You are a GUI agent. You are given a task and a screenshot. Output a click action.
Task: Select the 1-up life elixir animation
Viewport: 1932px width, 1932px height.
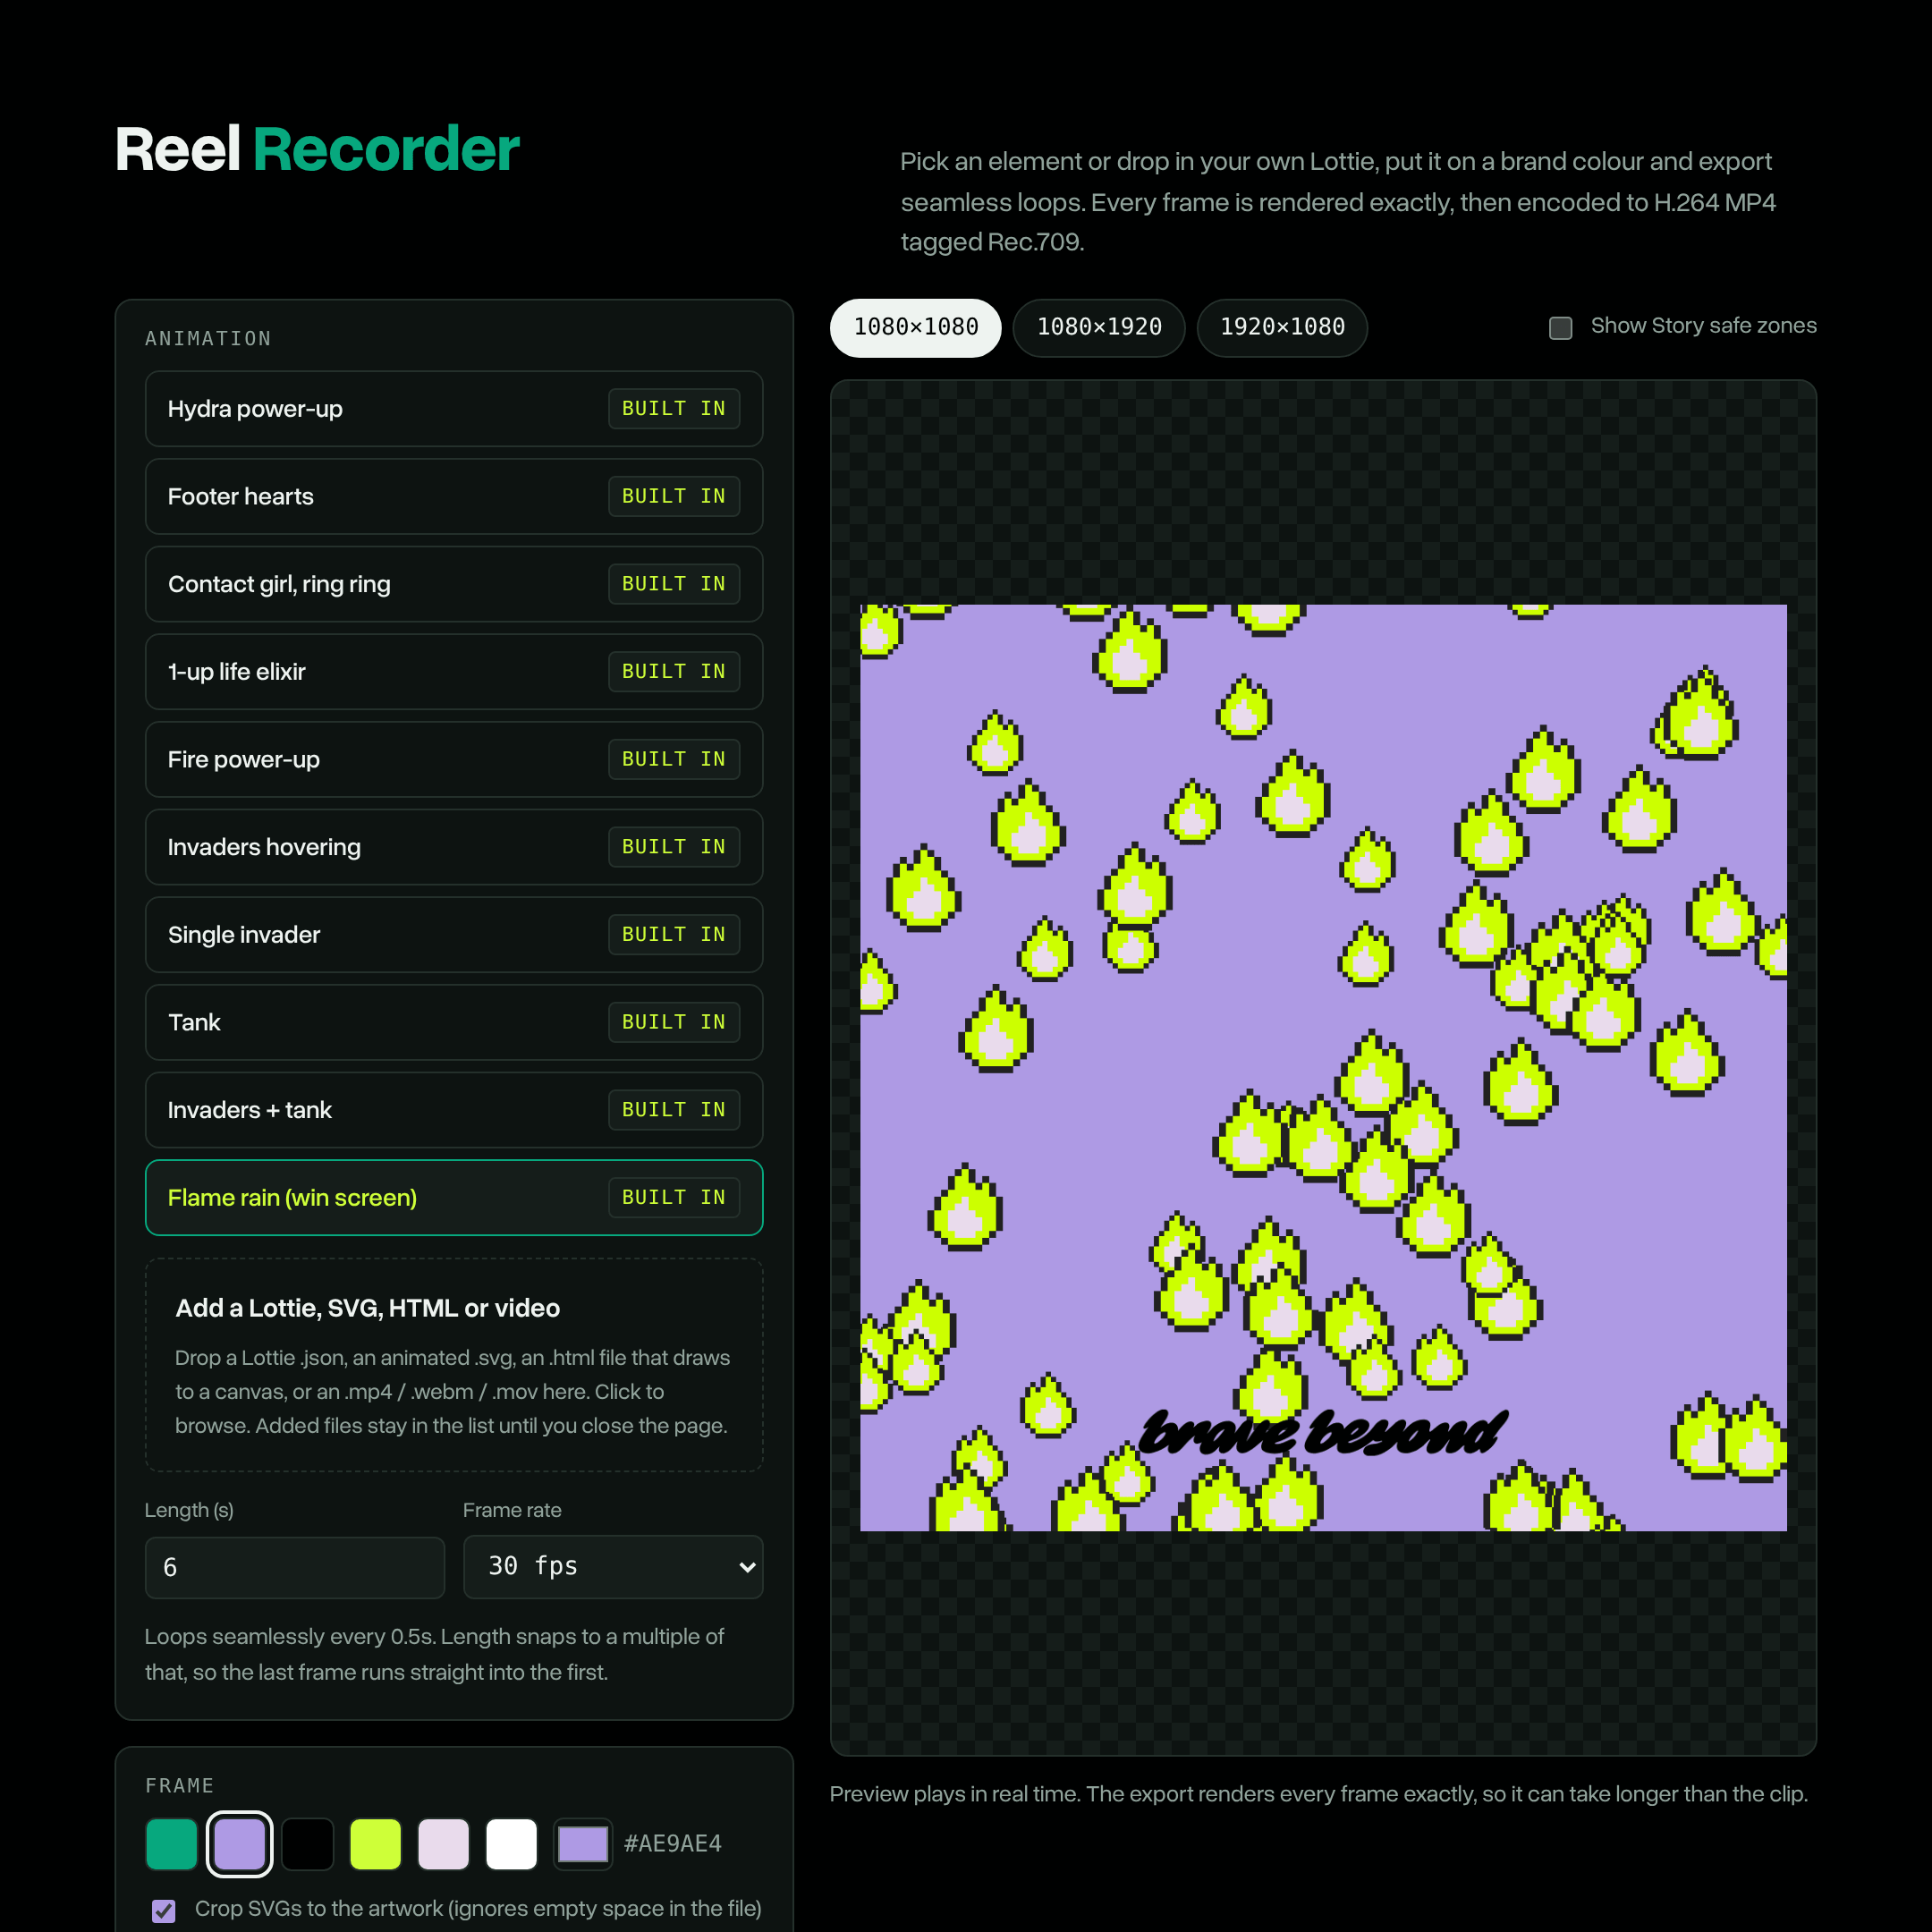(454, 672)
